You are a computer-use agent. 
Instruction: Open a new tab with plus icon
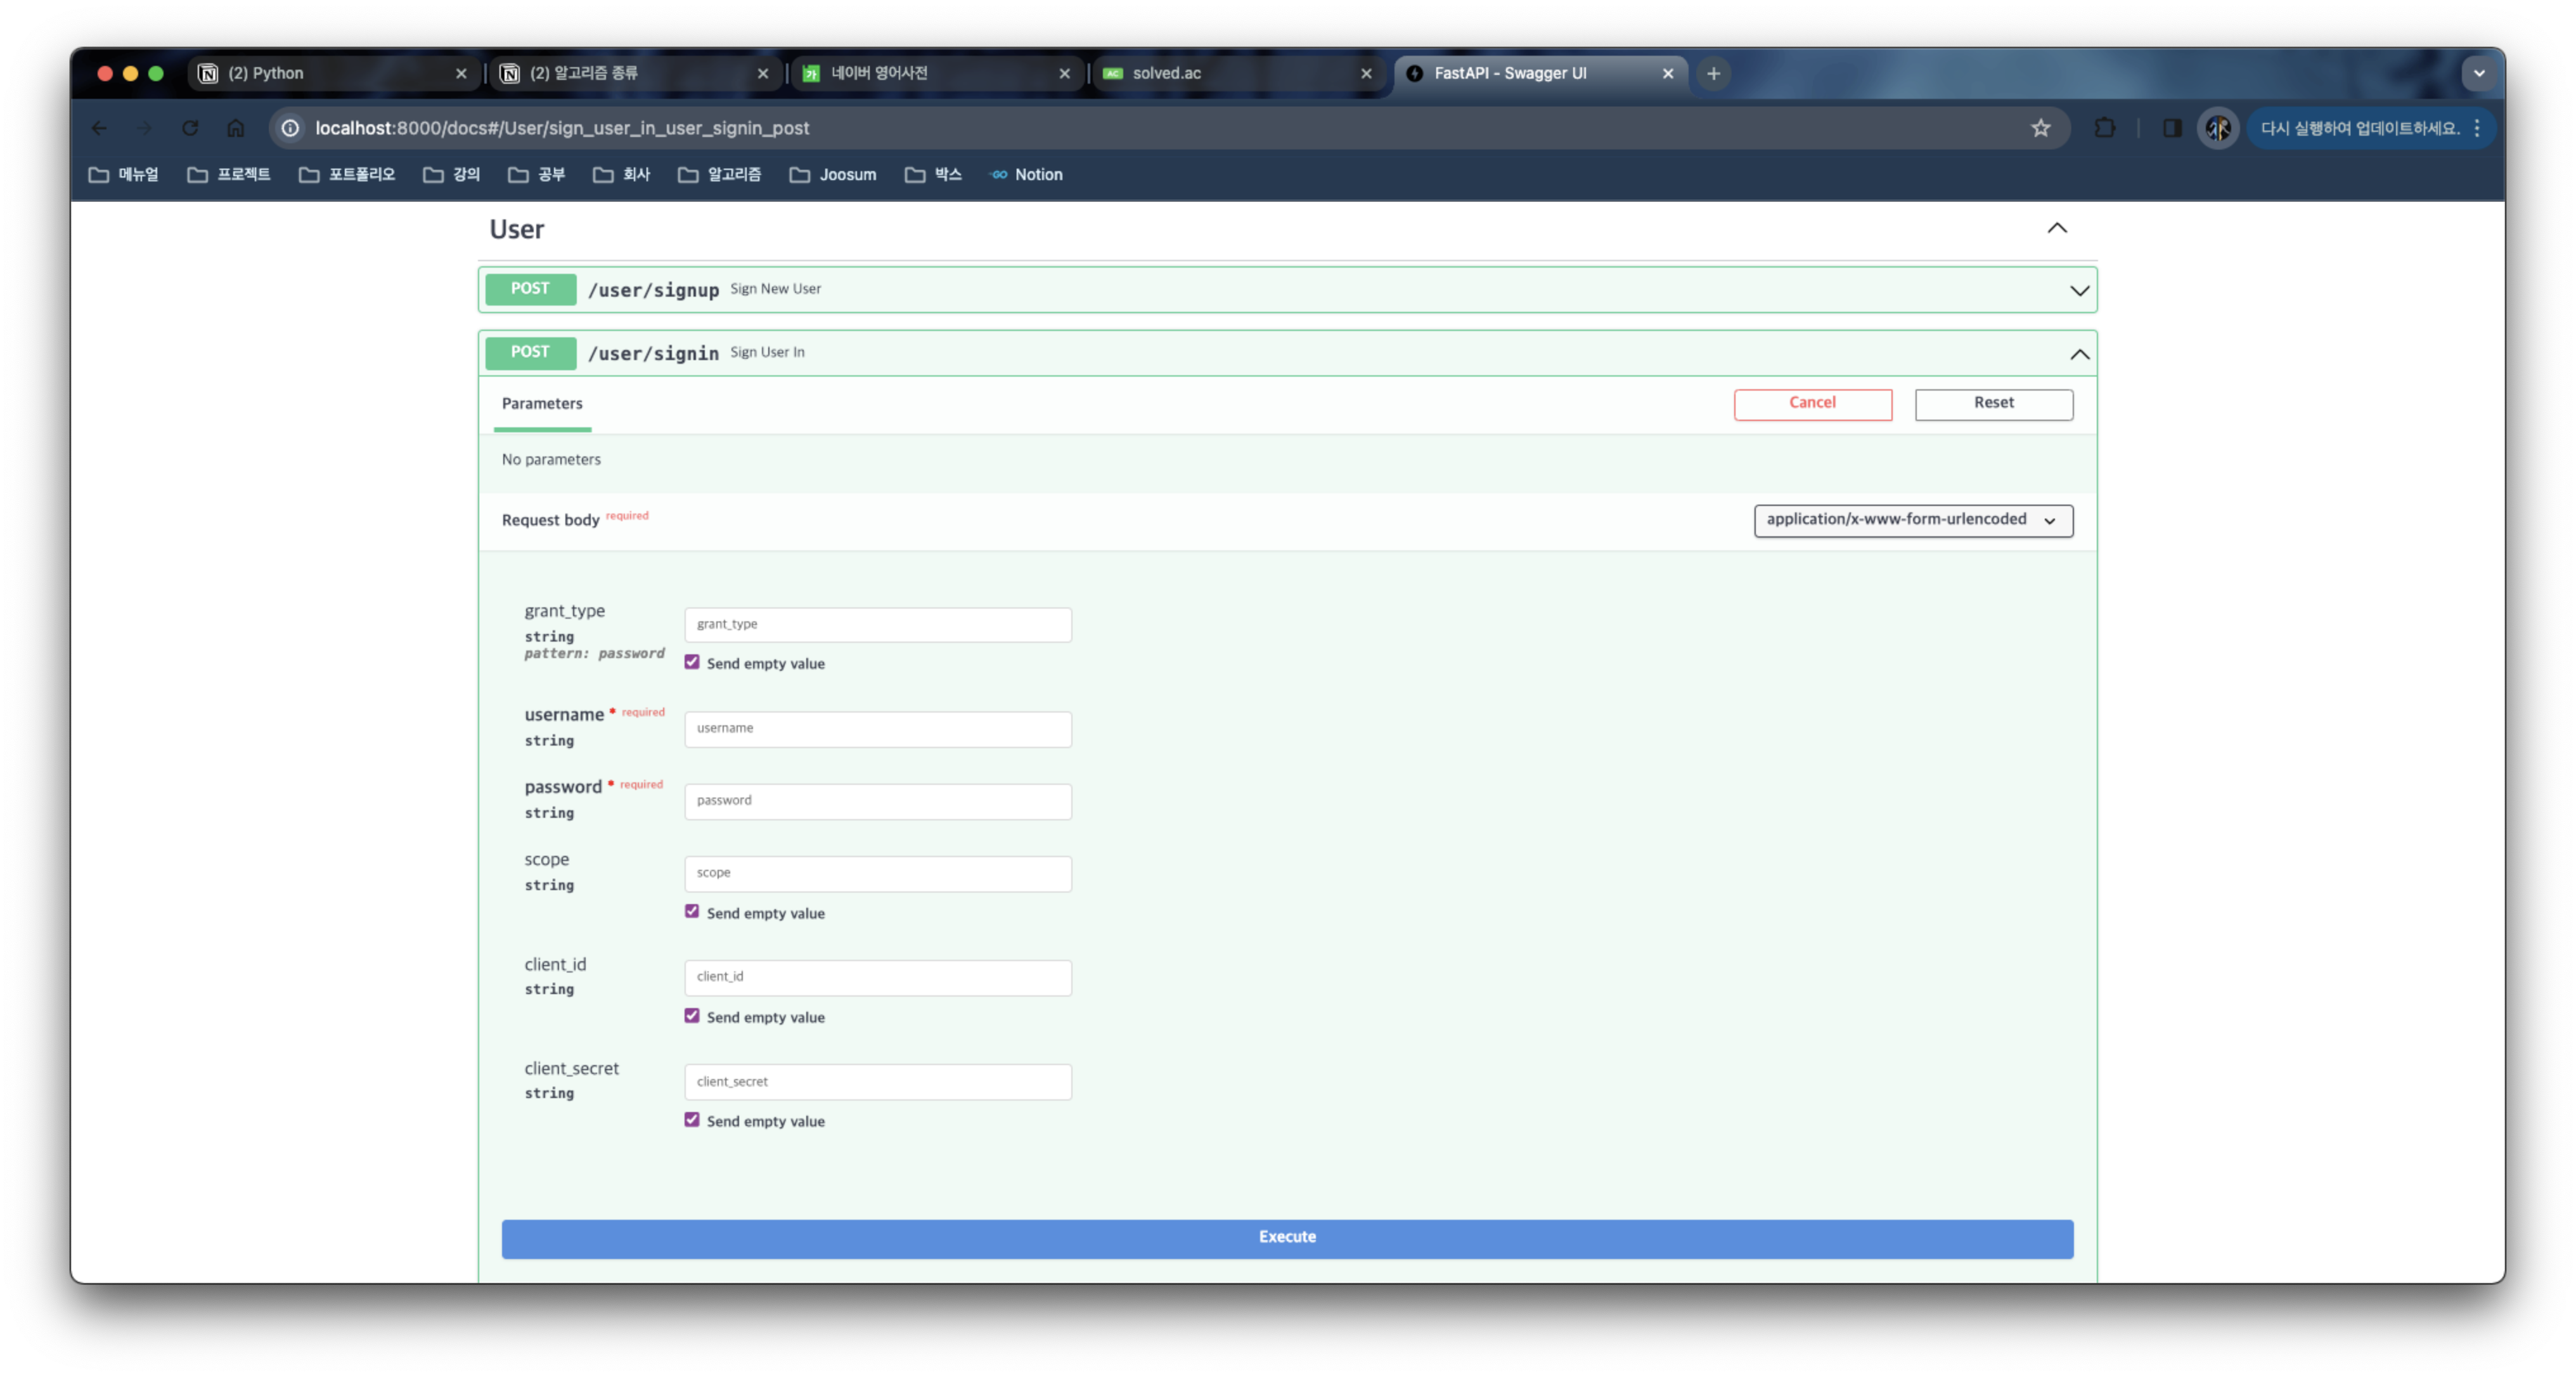tap(1713, 73)
